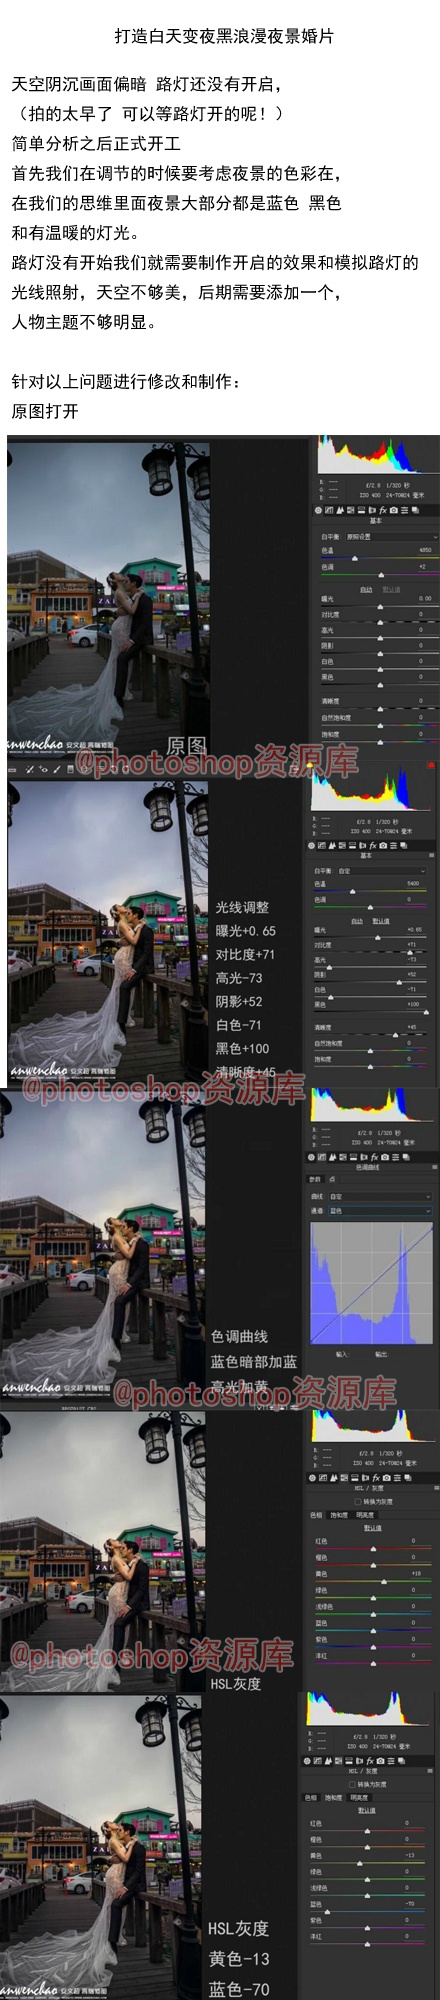440x2000 pixels.
Task: Click 默认值 link in the 色温 4850 panel
Action: (391, 590)
